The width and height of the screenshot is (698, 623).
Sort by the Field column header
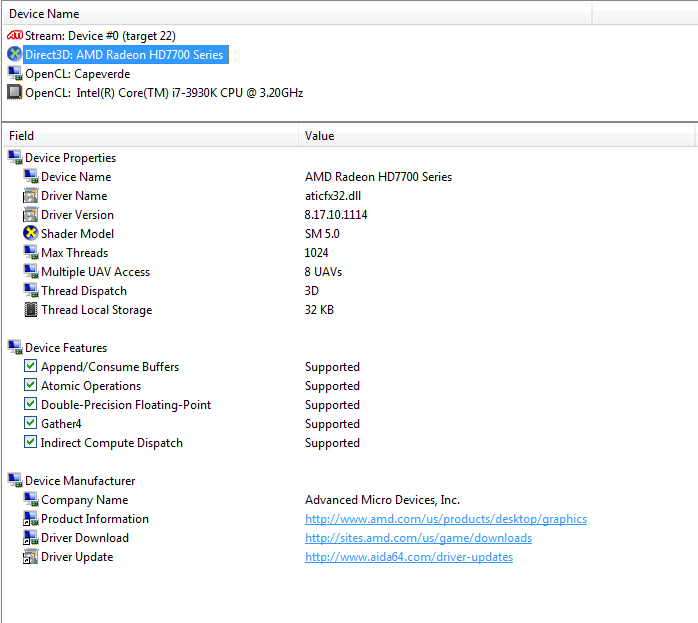150,136
